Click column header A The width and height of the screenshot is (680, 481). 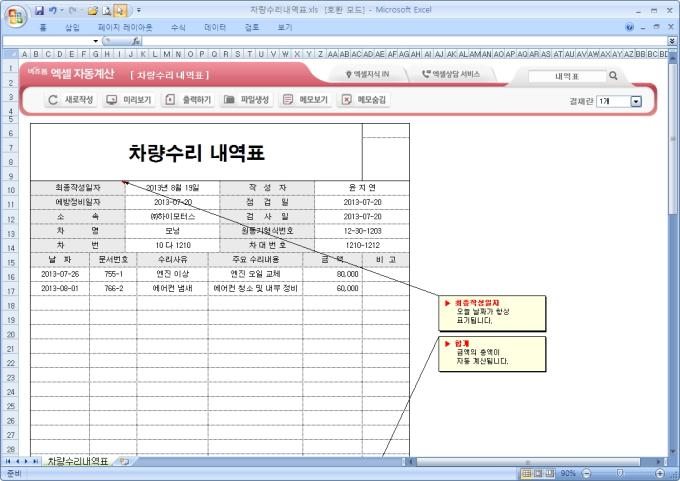25,54
